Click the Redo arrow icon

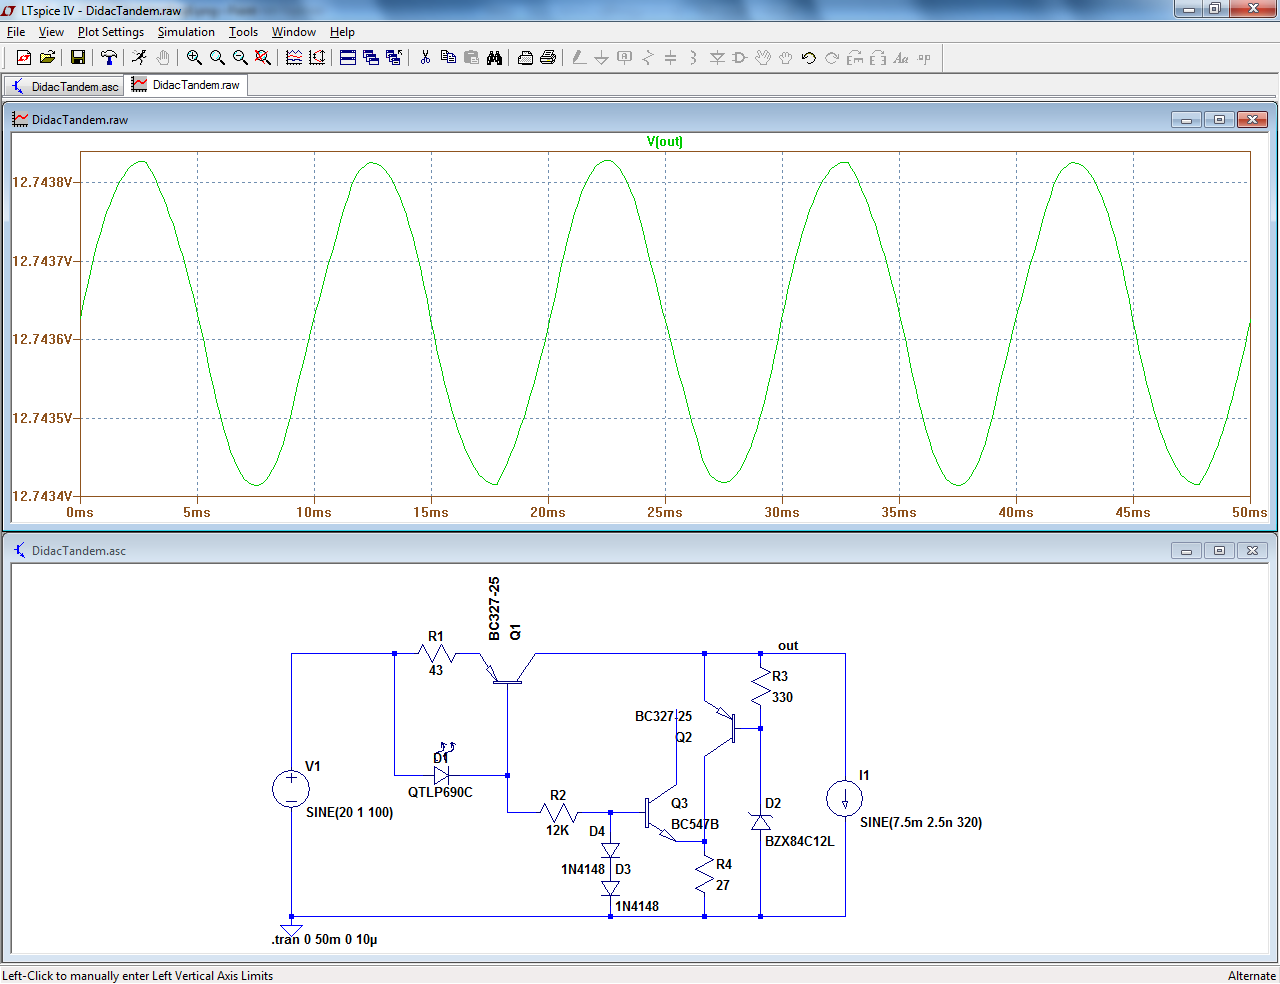point(832,58)
